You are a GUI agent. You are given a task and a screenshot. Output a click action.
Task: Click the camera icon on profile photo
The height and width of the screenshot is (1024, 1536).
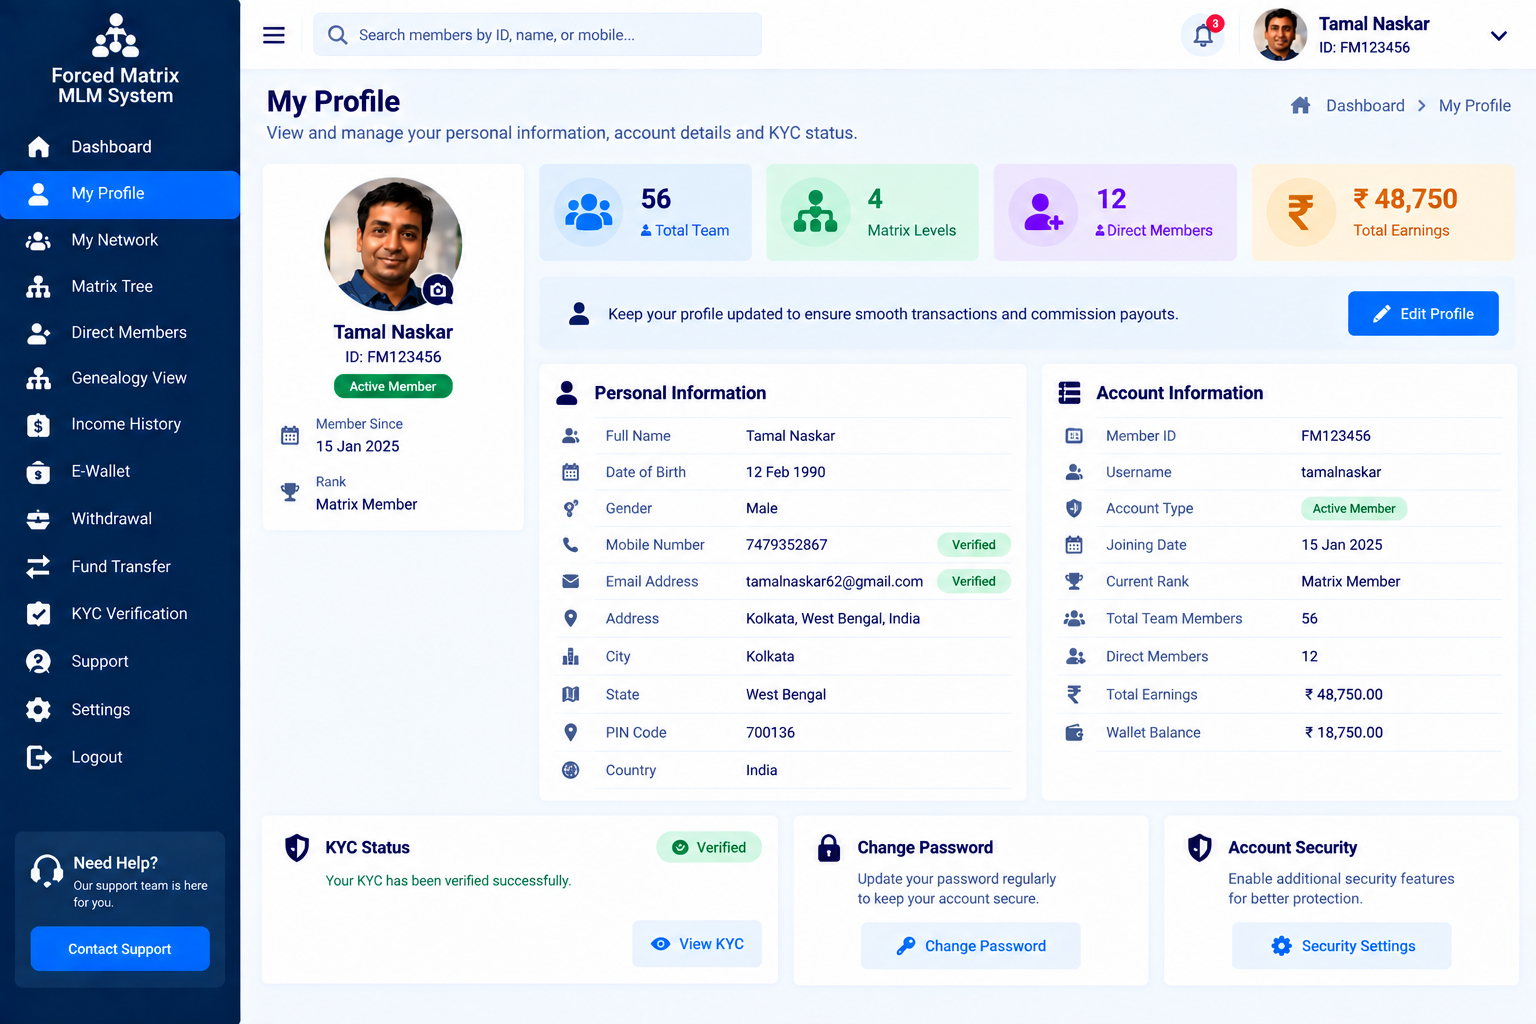[x=438, y=290]
